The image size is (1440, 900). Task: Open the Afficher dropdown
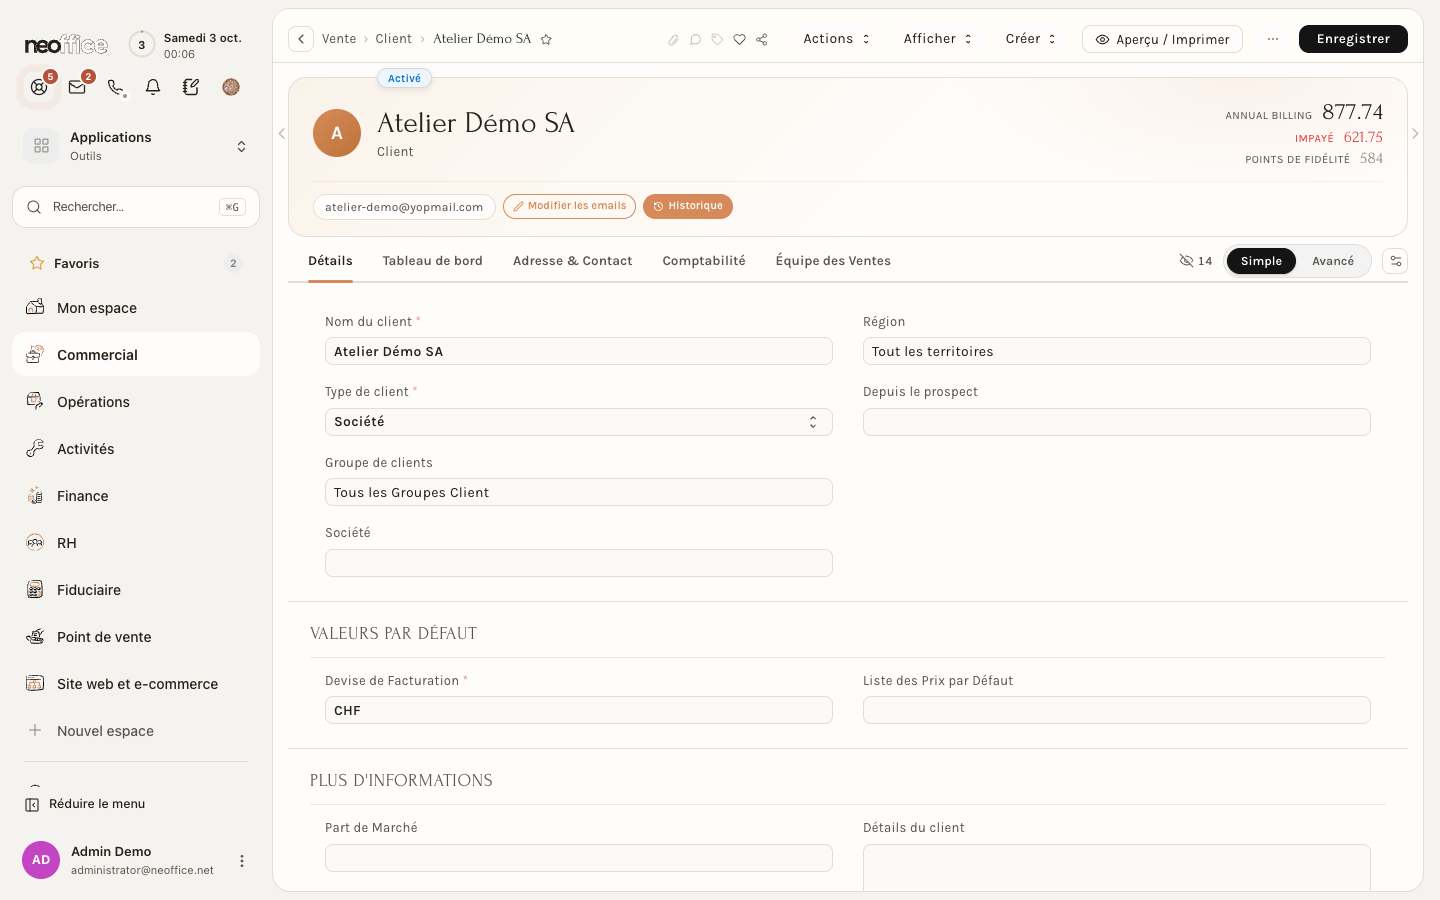tap(938, 39)
